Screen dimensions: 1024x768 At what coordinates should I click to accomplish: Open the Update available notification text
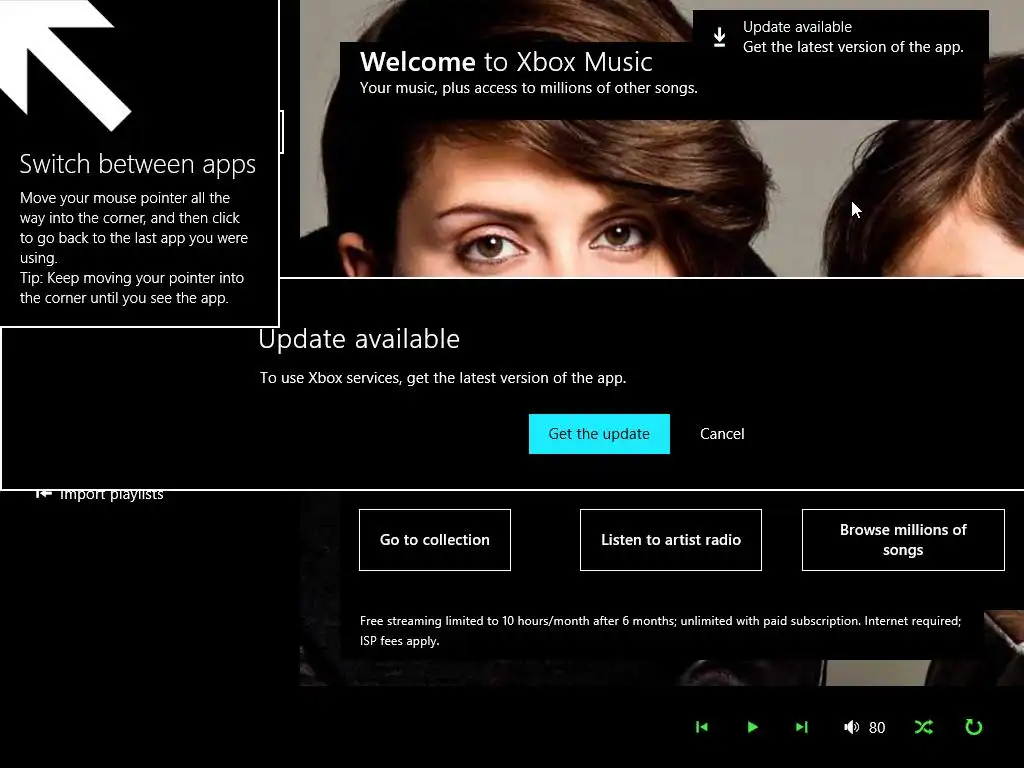pyautogui.click(x=797, y=27)
